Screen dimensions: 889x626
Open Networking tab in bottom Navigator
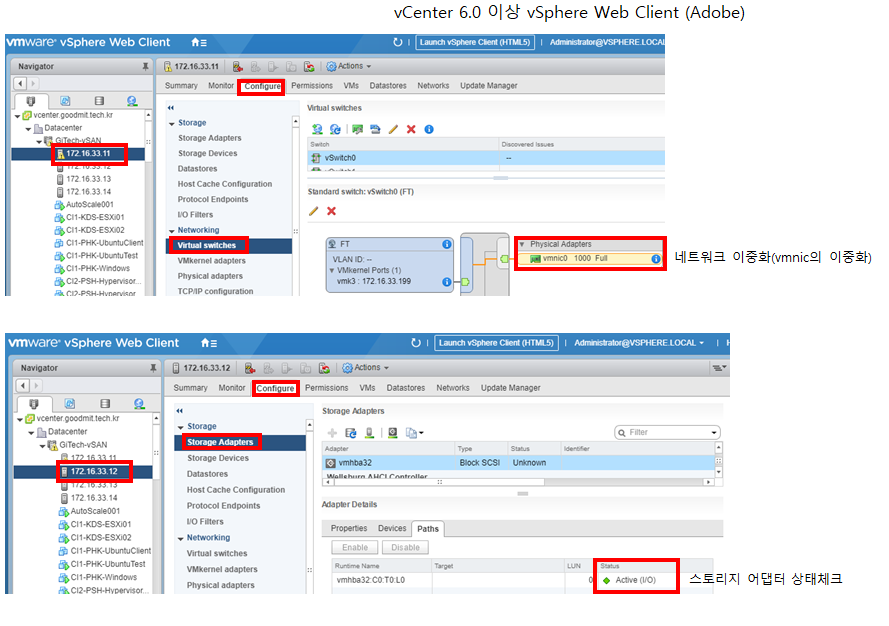139,404
